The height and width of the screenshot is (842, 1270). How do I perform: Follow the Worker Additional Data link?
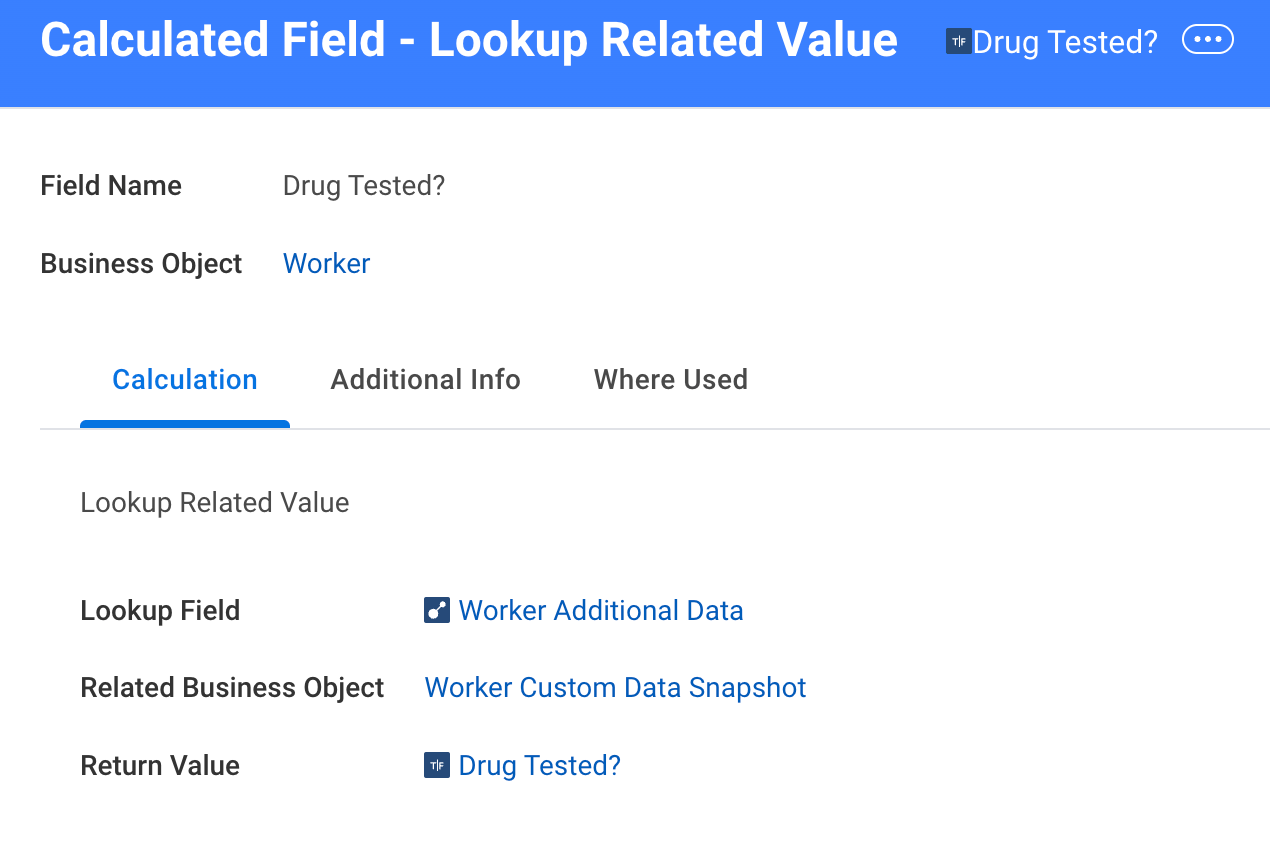point(600,610)
